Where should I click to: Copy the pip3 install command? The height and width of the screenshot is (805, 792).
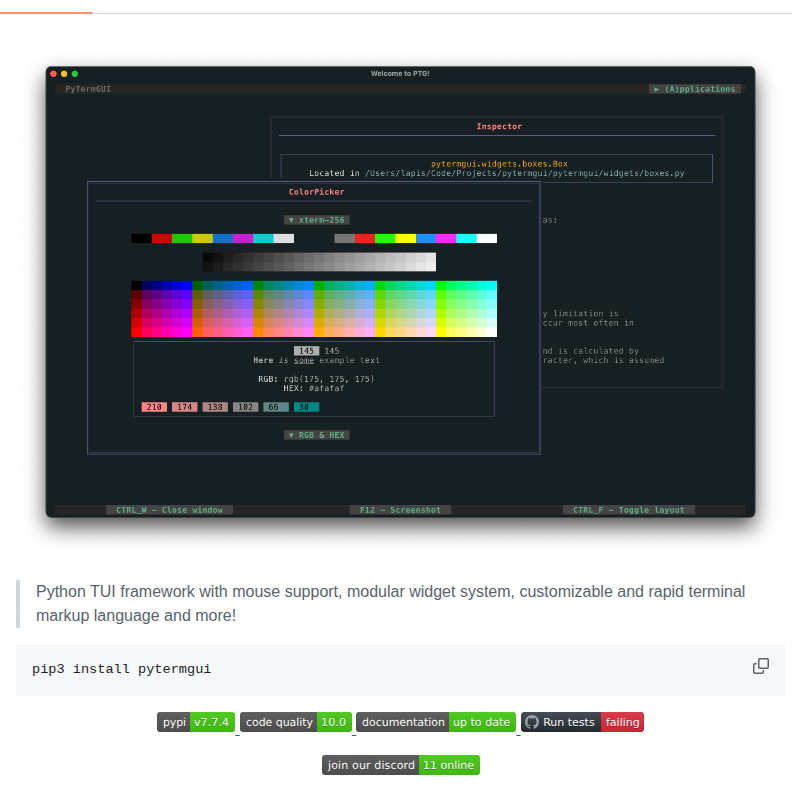(x=760, y=666)
